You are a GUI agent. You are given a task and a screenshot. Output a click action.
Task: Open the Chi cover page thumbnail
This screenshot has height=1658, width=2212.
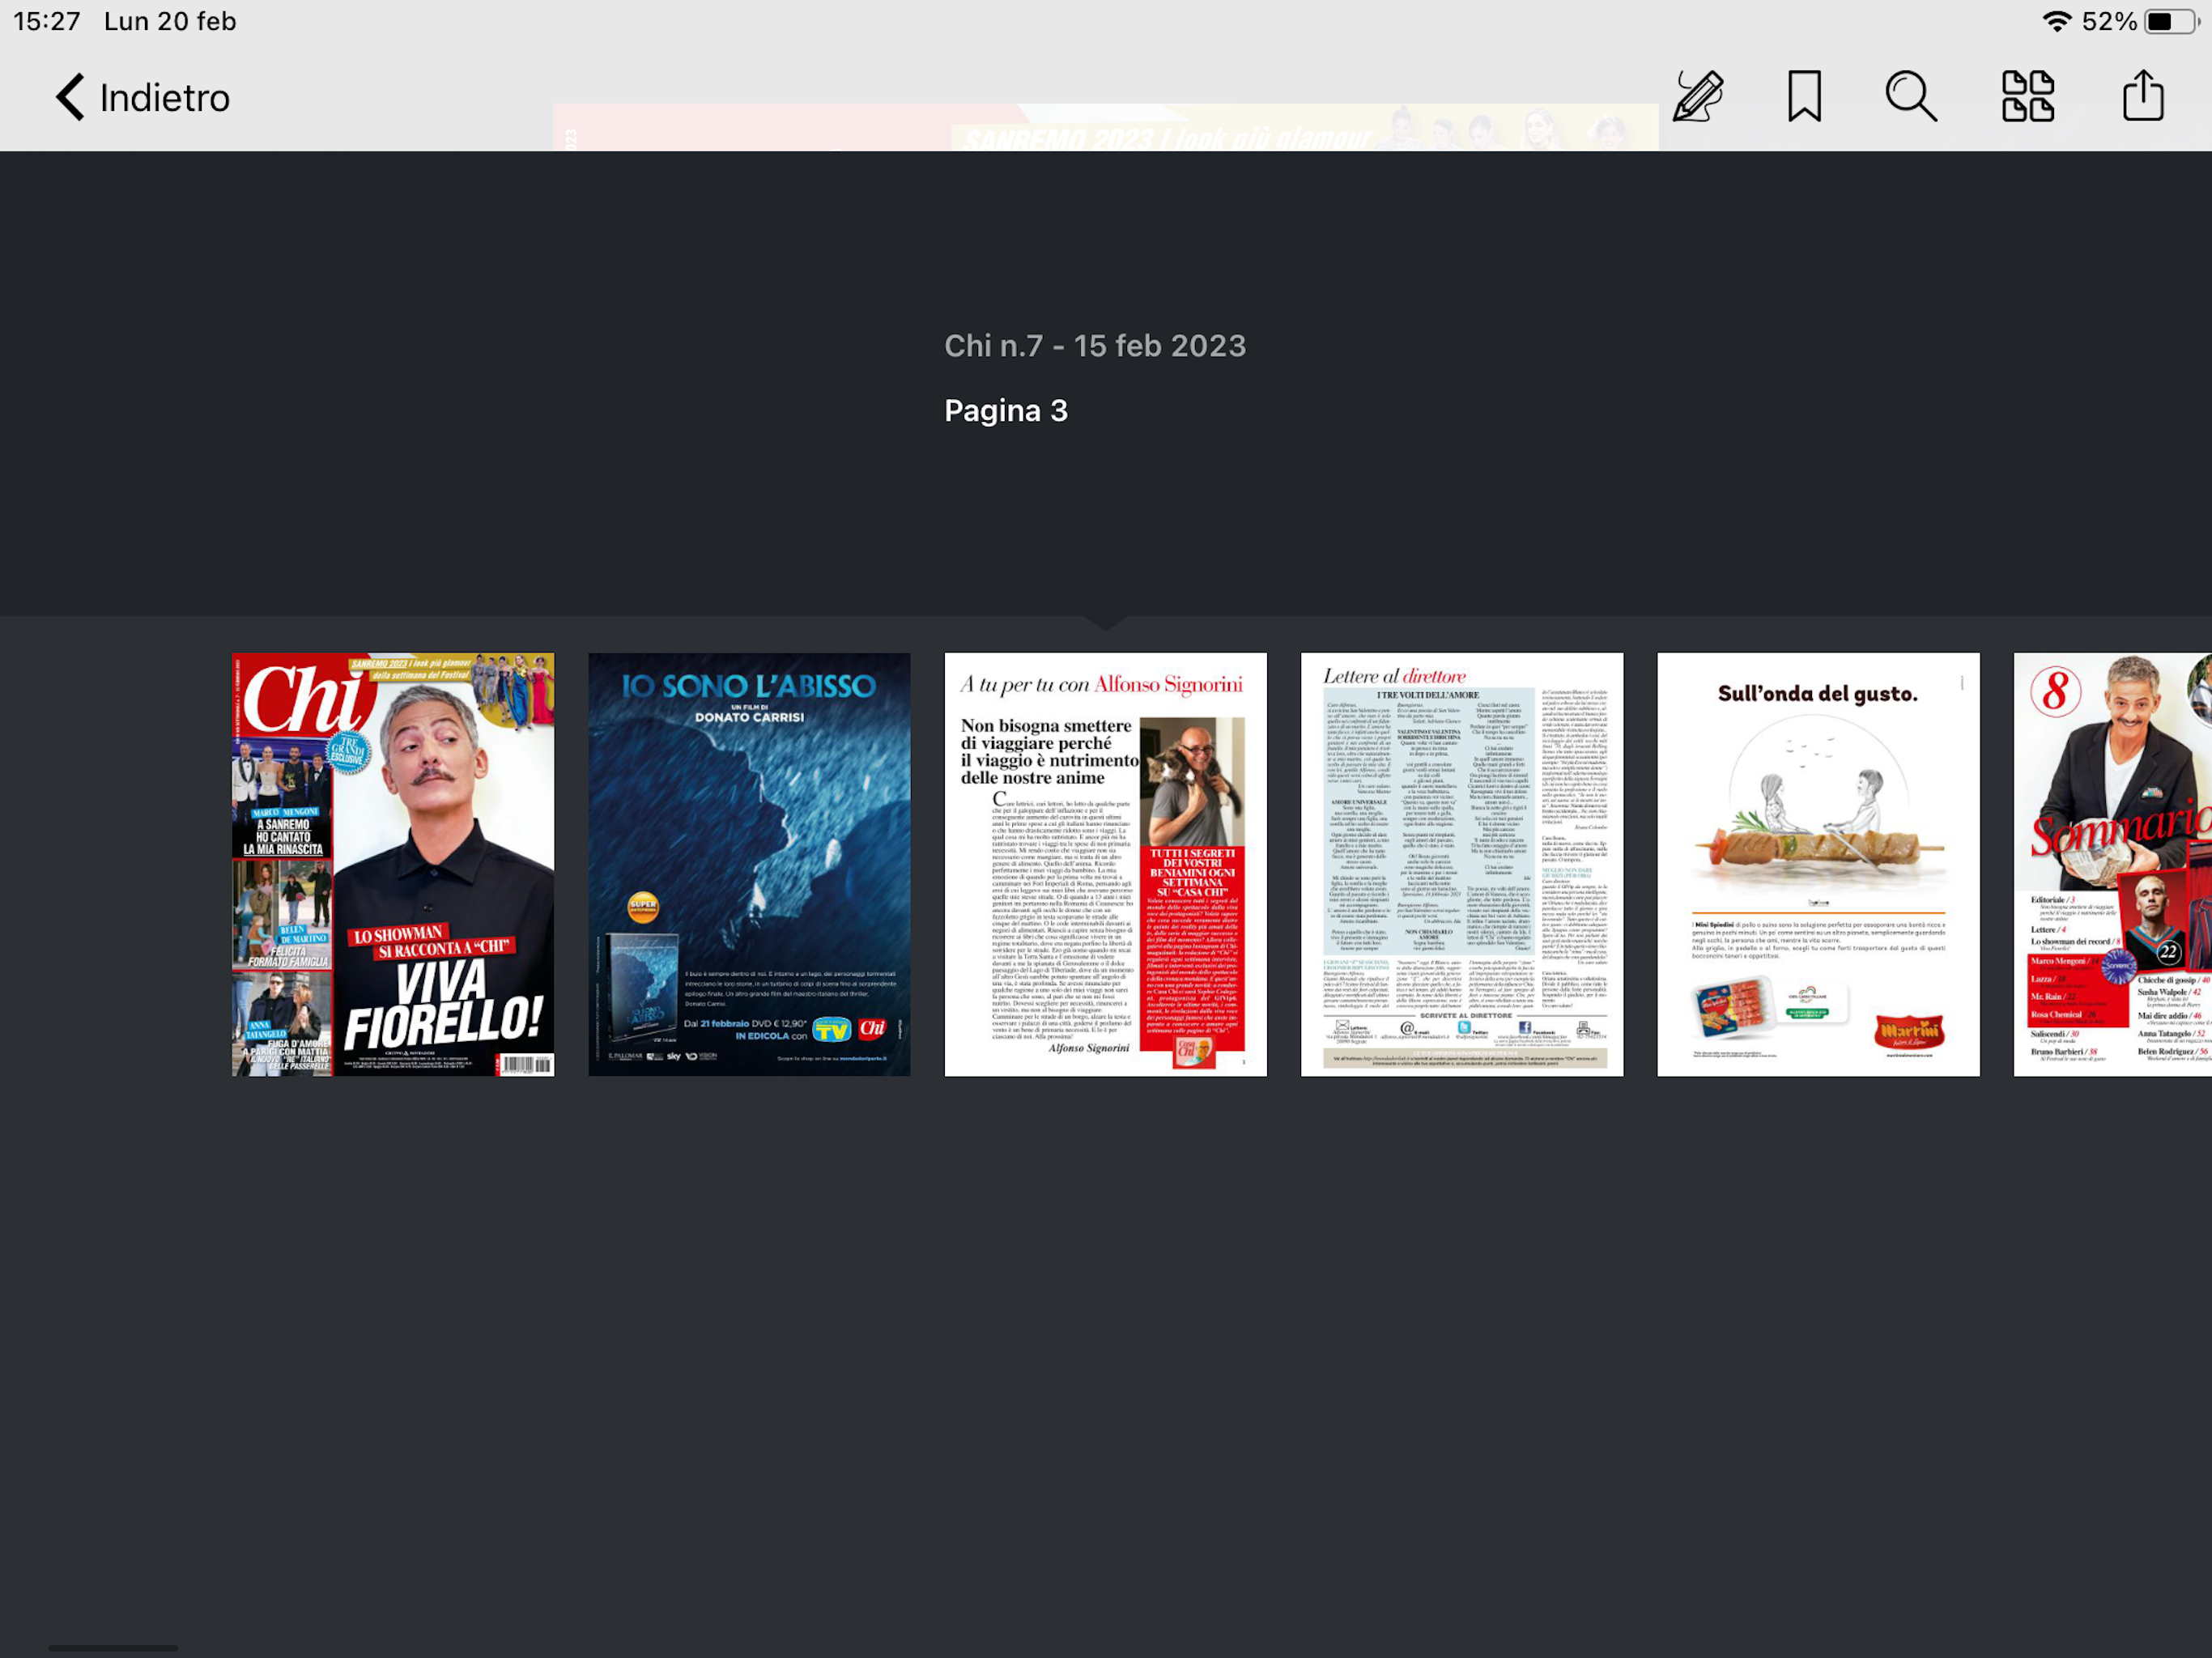(393, 864)
